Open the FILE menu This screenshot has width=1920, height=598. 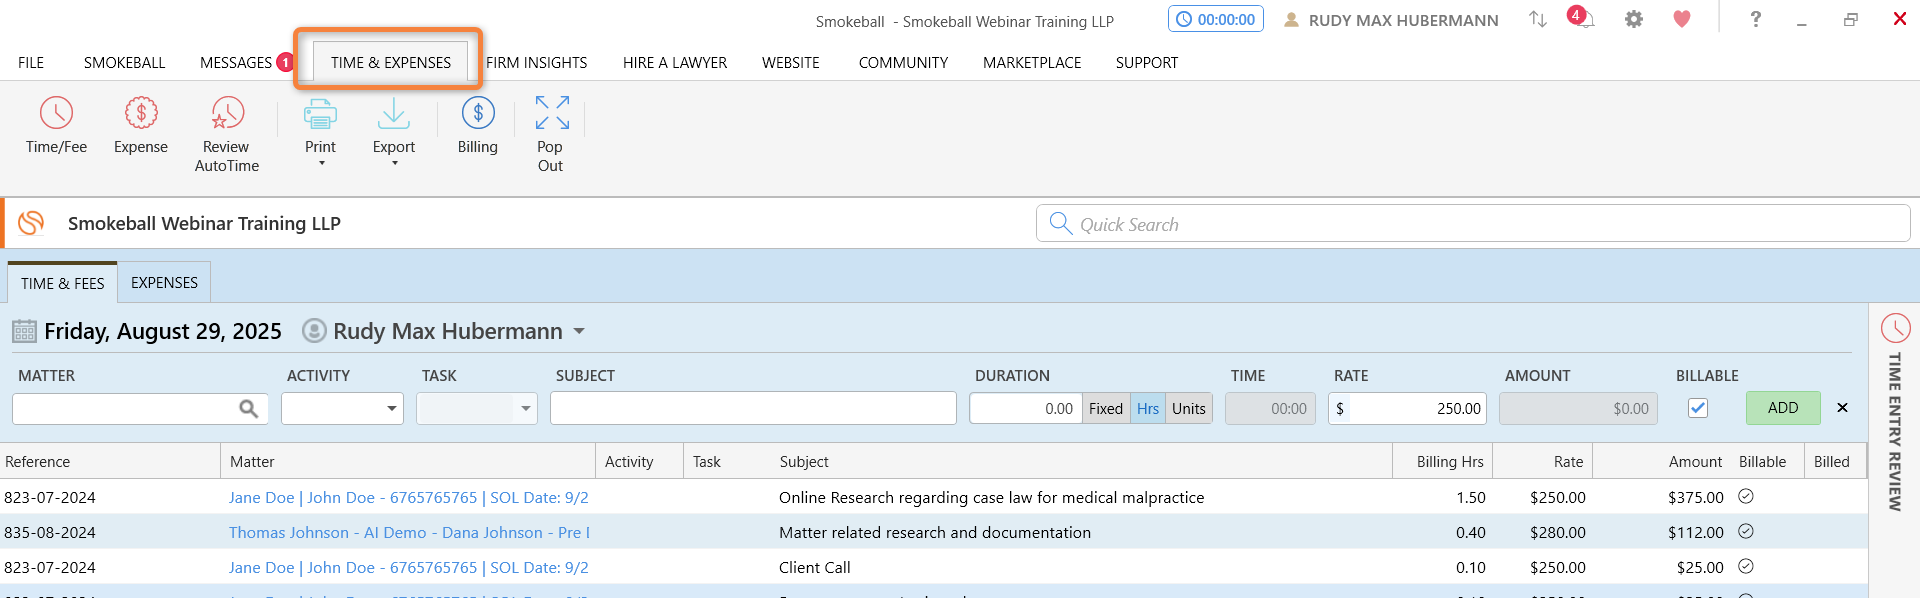tap(31, 62)
